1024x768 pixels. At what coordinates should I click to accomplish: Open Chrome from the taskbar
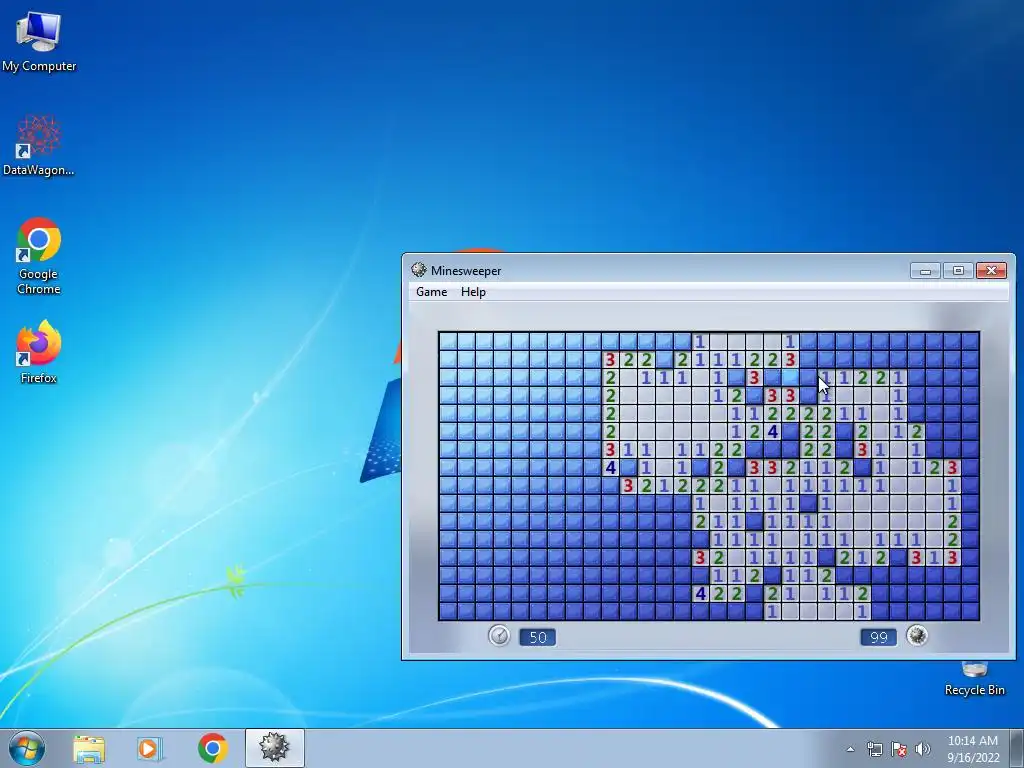[212, 748]
